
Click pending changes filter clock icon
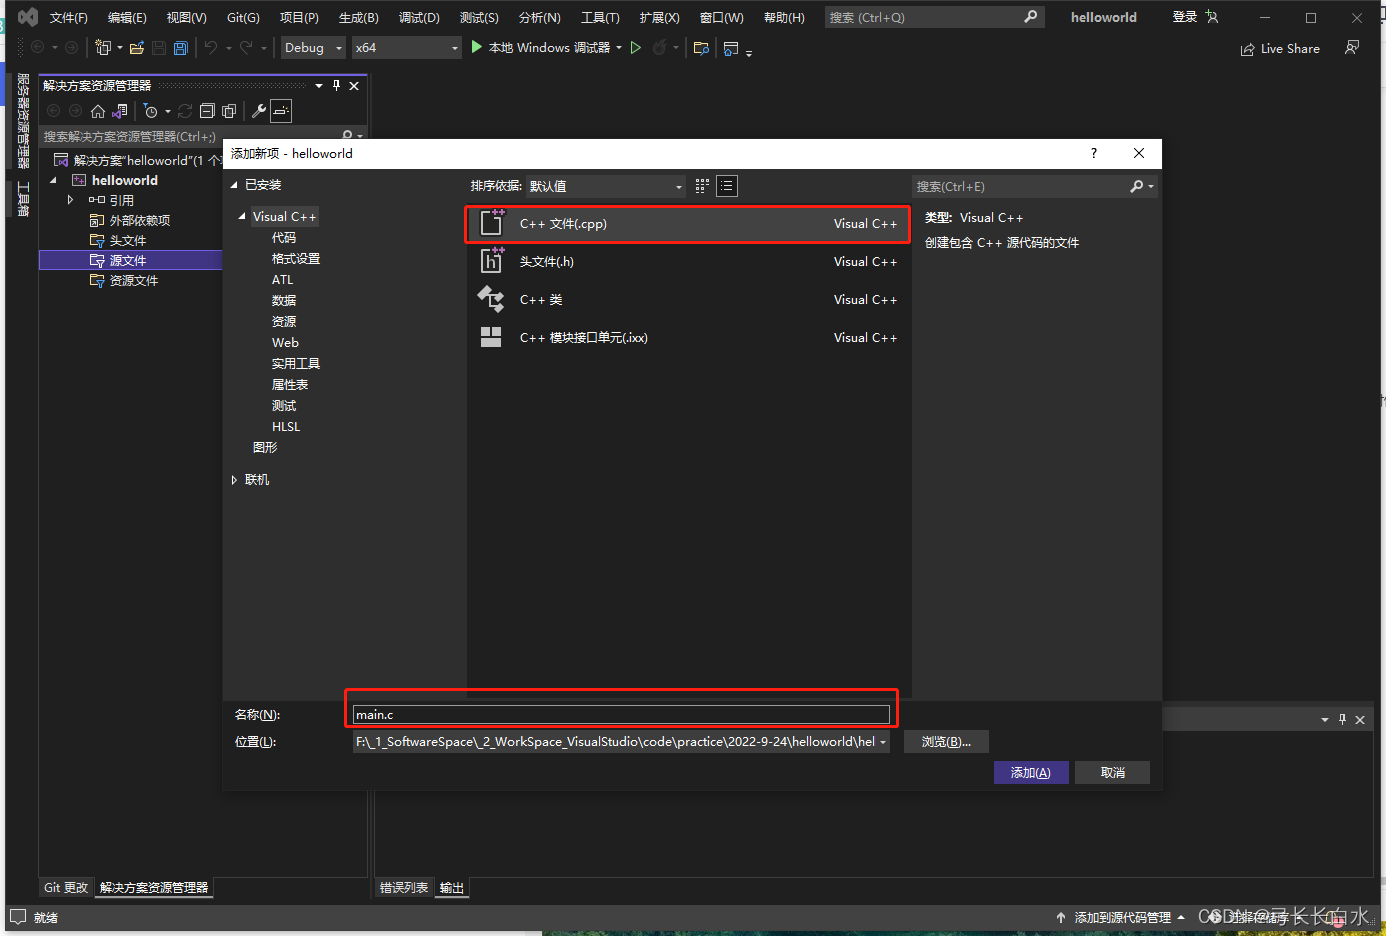click(151, 111)
